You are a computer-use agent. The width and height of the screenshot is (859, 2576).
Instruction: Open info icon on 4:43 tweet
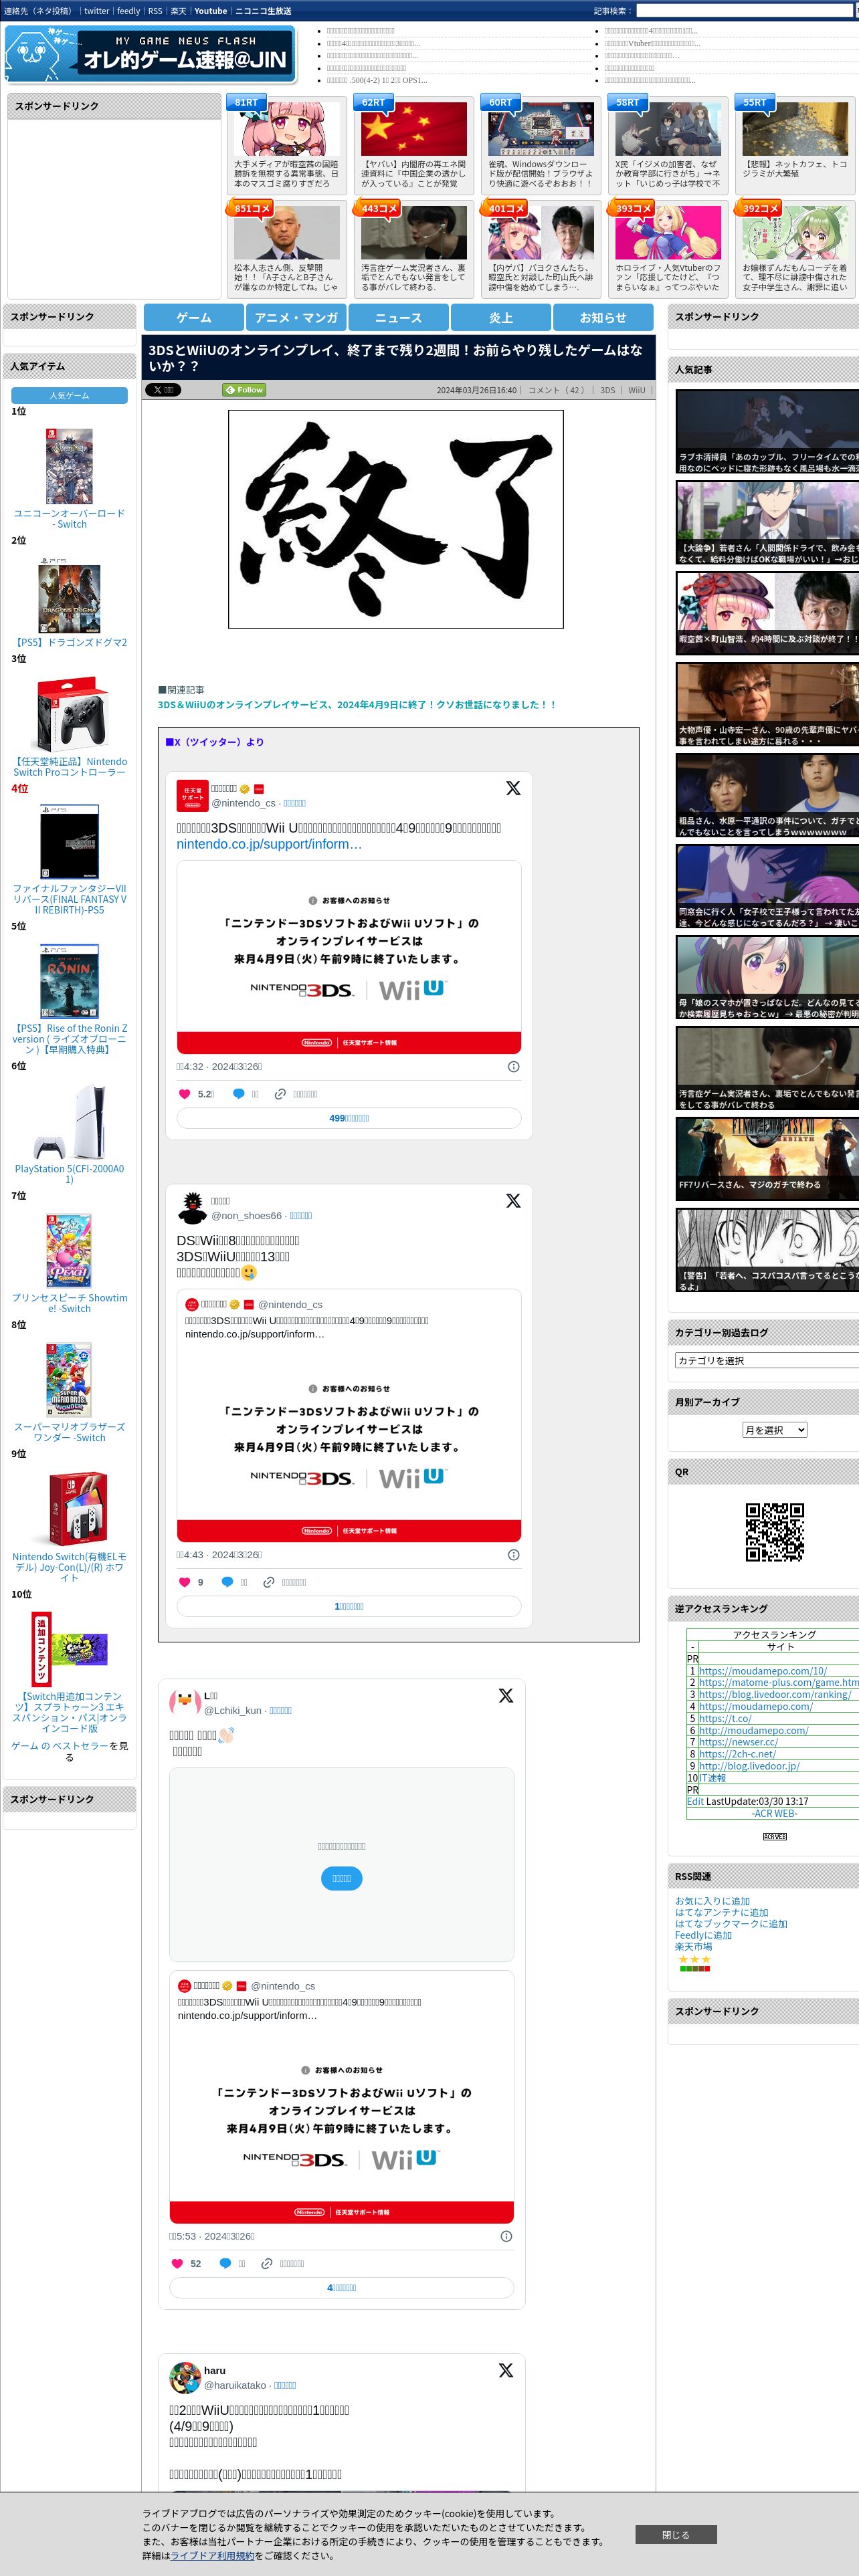514,1554
